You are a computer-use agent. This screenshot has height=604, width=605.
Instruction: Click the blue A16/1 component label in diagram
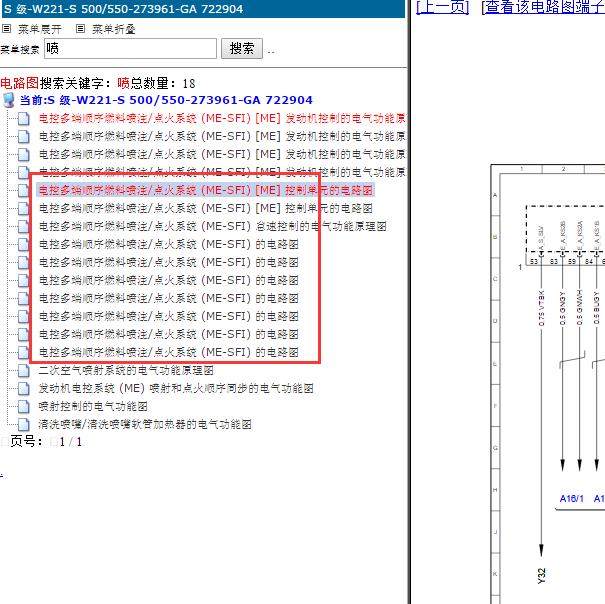pos(571,499)
